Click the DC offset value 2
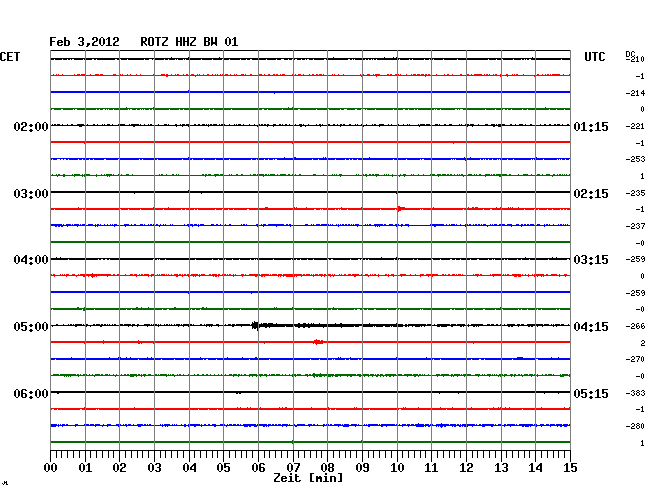This screenshot has height=494, width=650. click(x=643, y=343)
